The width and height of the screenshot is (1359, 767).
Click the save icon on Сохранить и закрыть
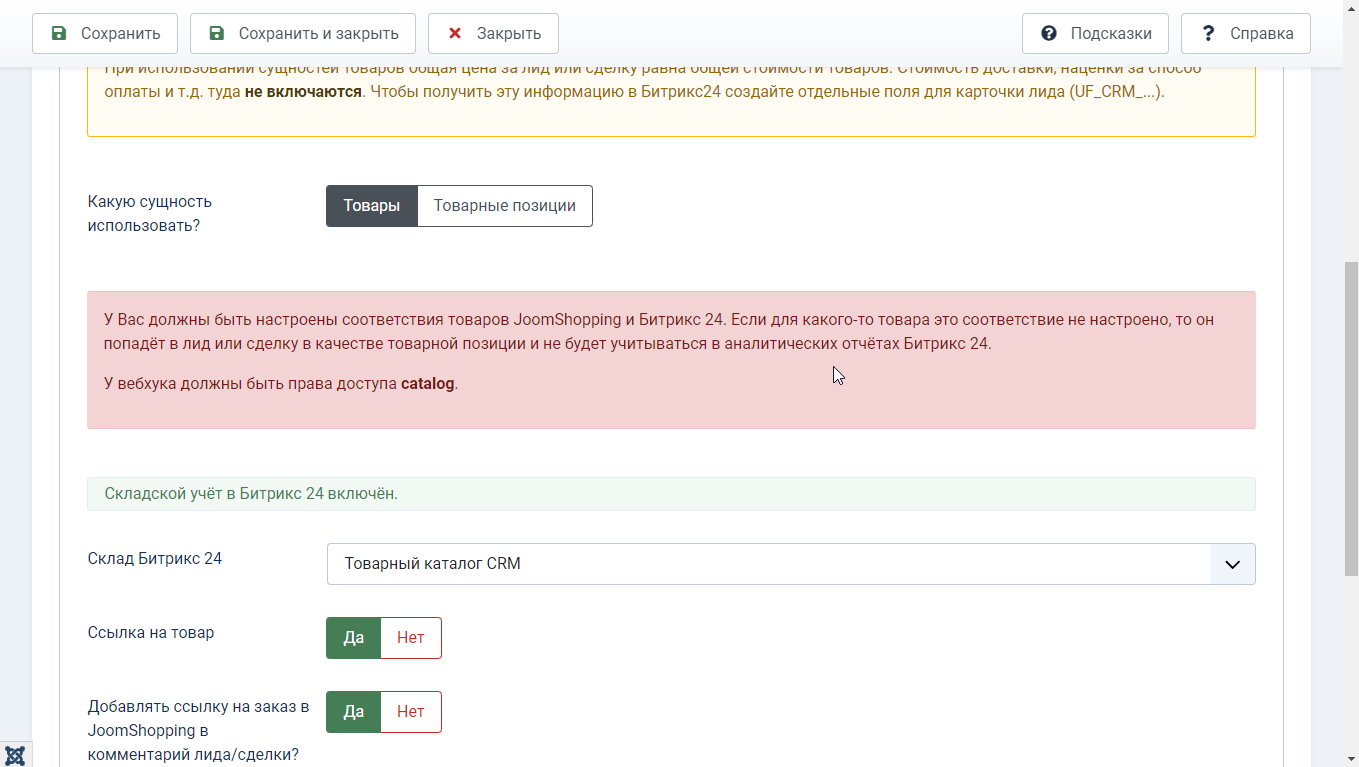pos(217,33)
